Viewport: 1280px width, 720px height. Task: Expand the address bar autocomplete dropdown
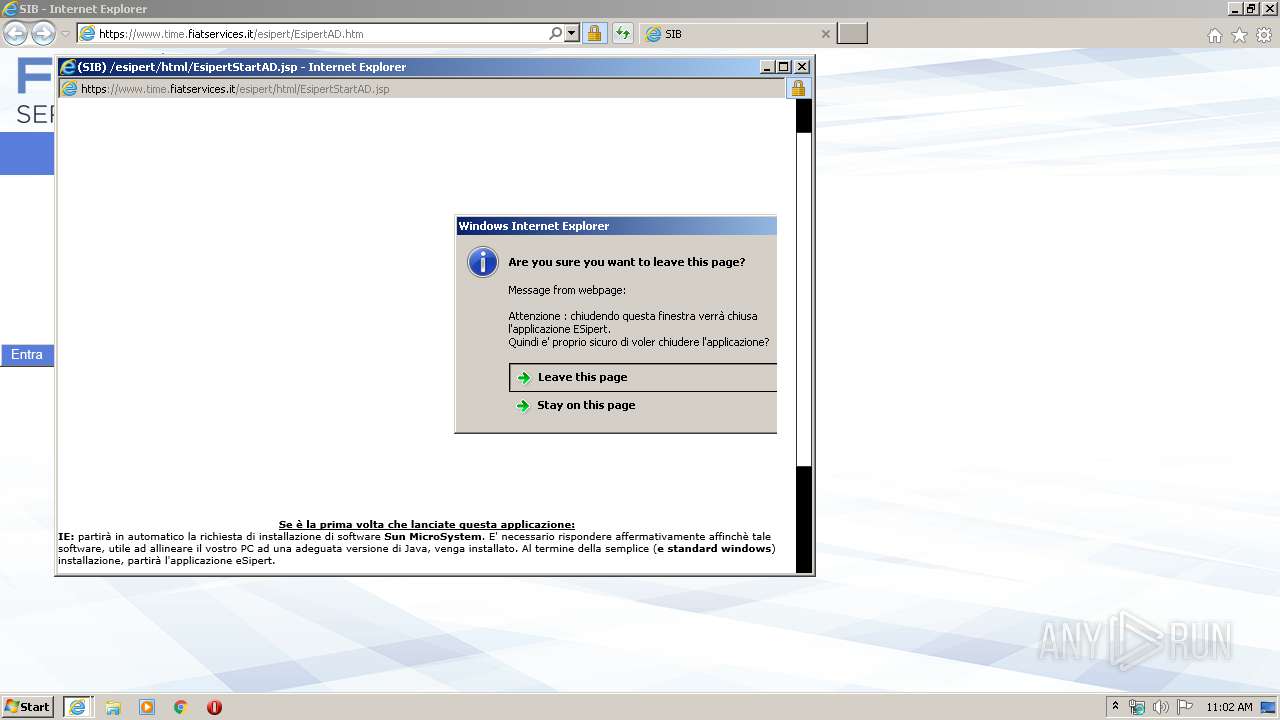(572, 33)
